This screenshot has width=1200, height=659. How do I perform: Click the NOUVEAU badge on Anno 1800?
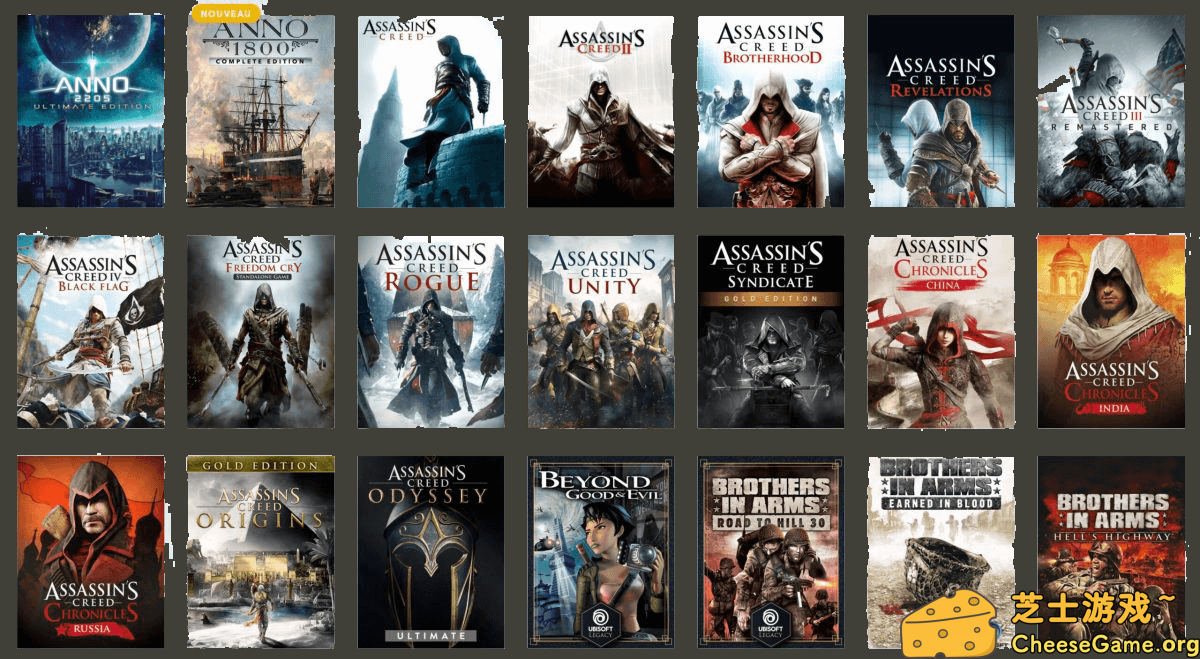tap(224, 14)
